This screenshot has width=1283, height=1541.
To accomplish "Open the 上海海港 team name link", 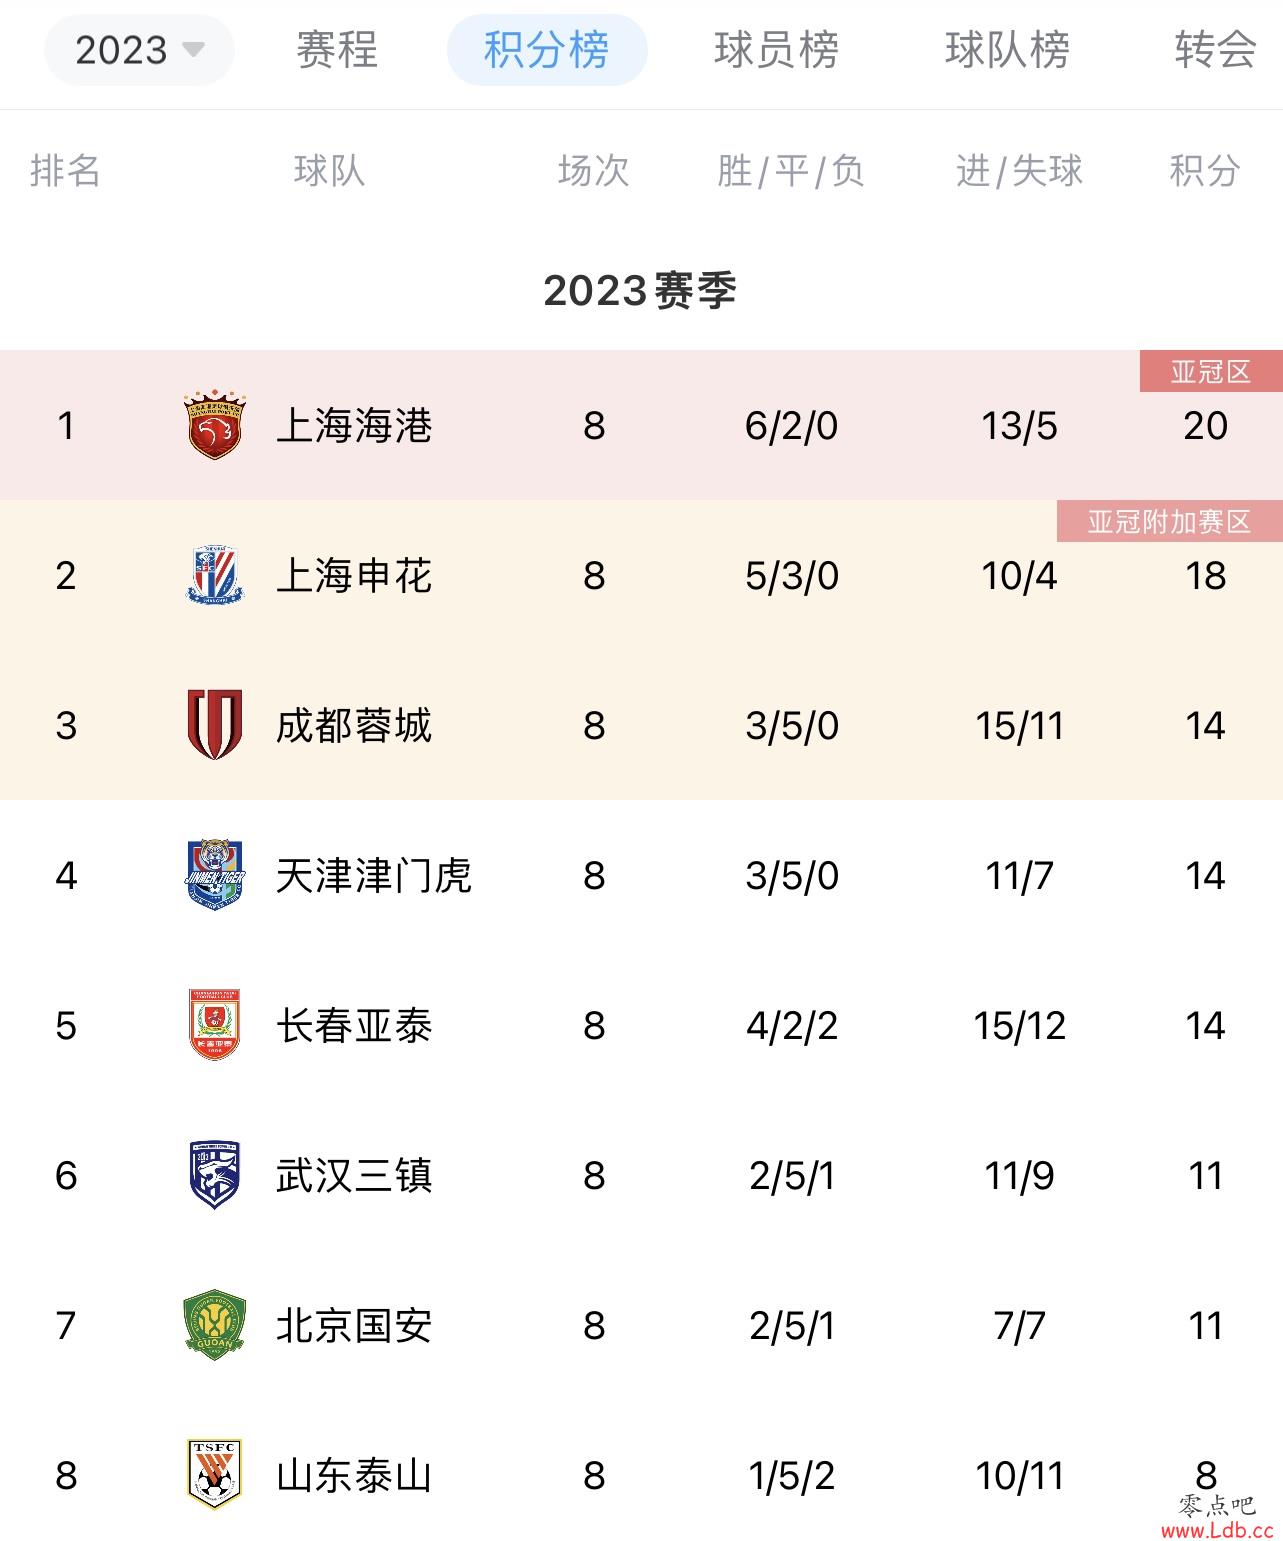I will click(x=354, y=426).
